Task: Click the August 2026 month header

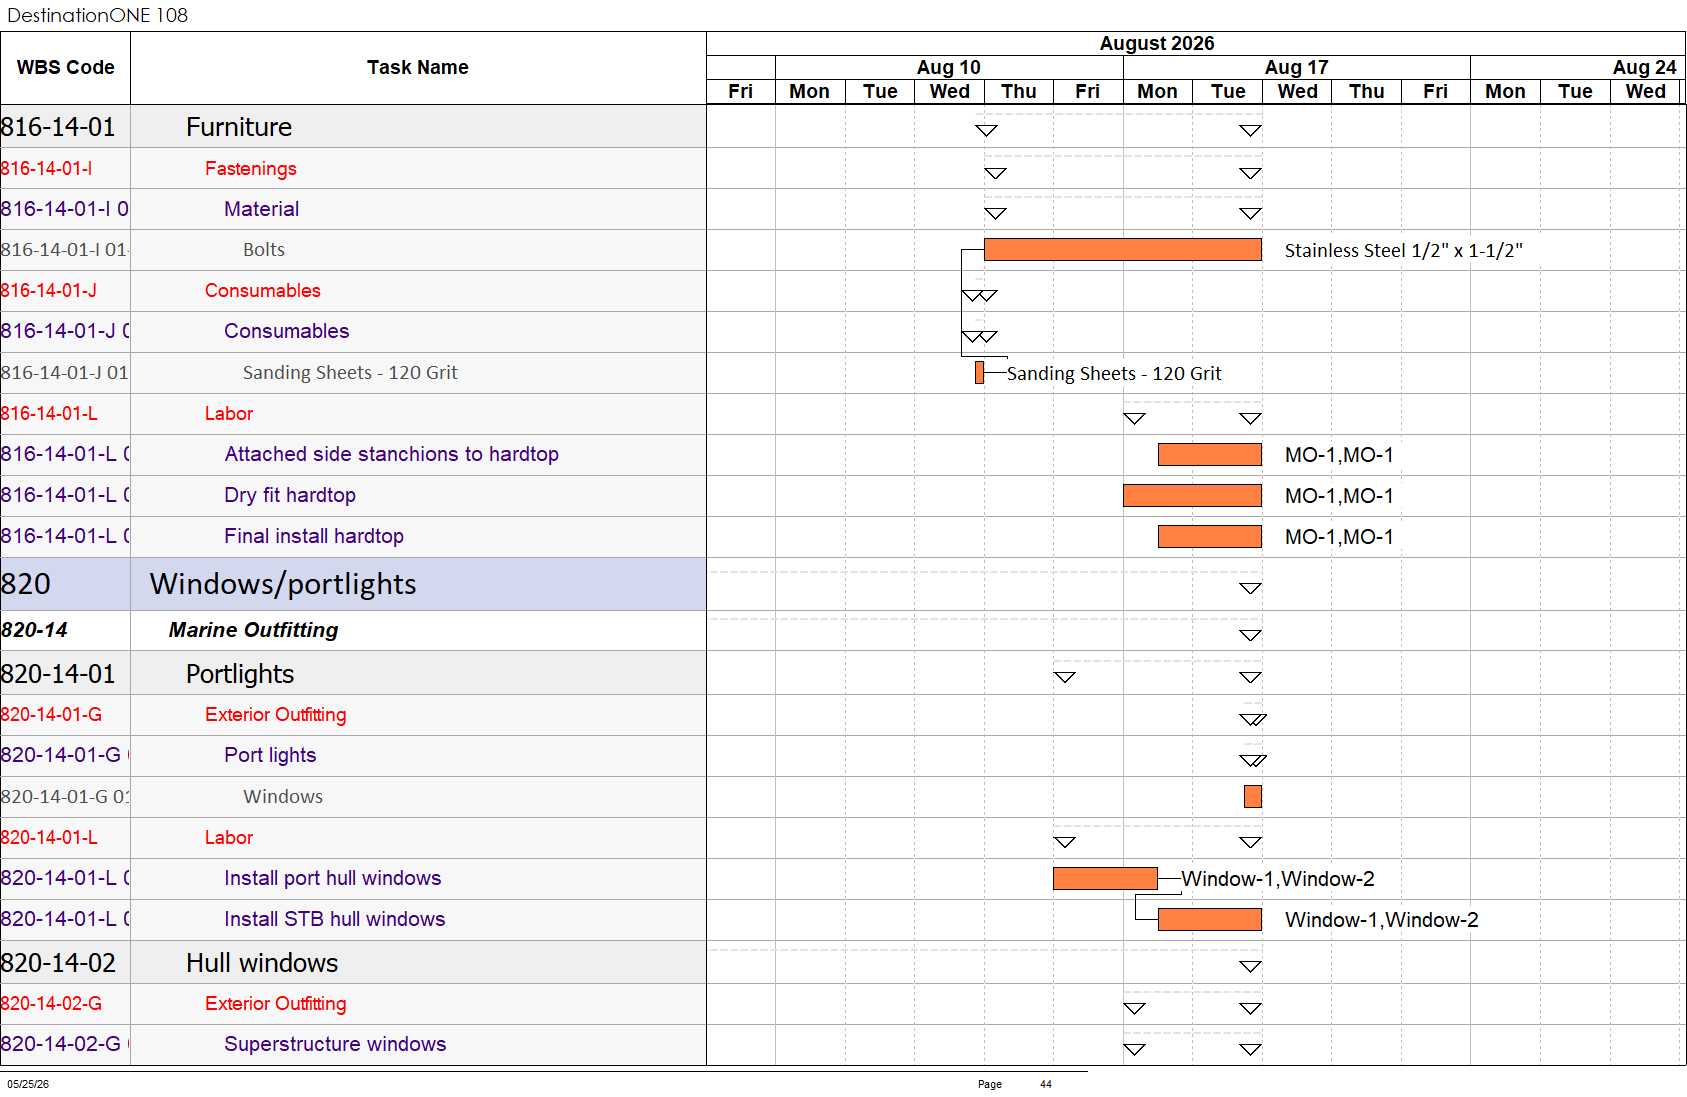Action: 1157,43
